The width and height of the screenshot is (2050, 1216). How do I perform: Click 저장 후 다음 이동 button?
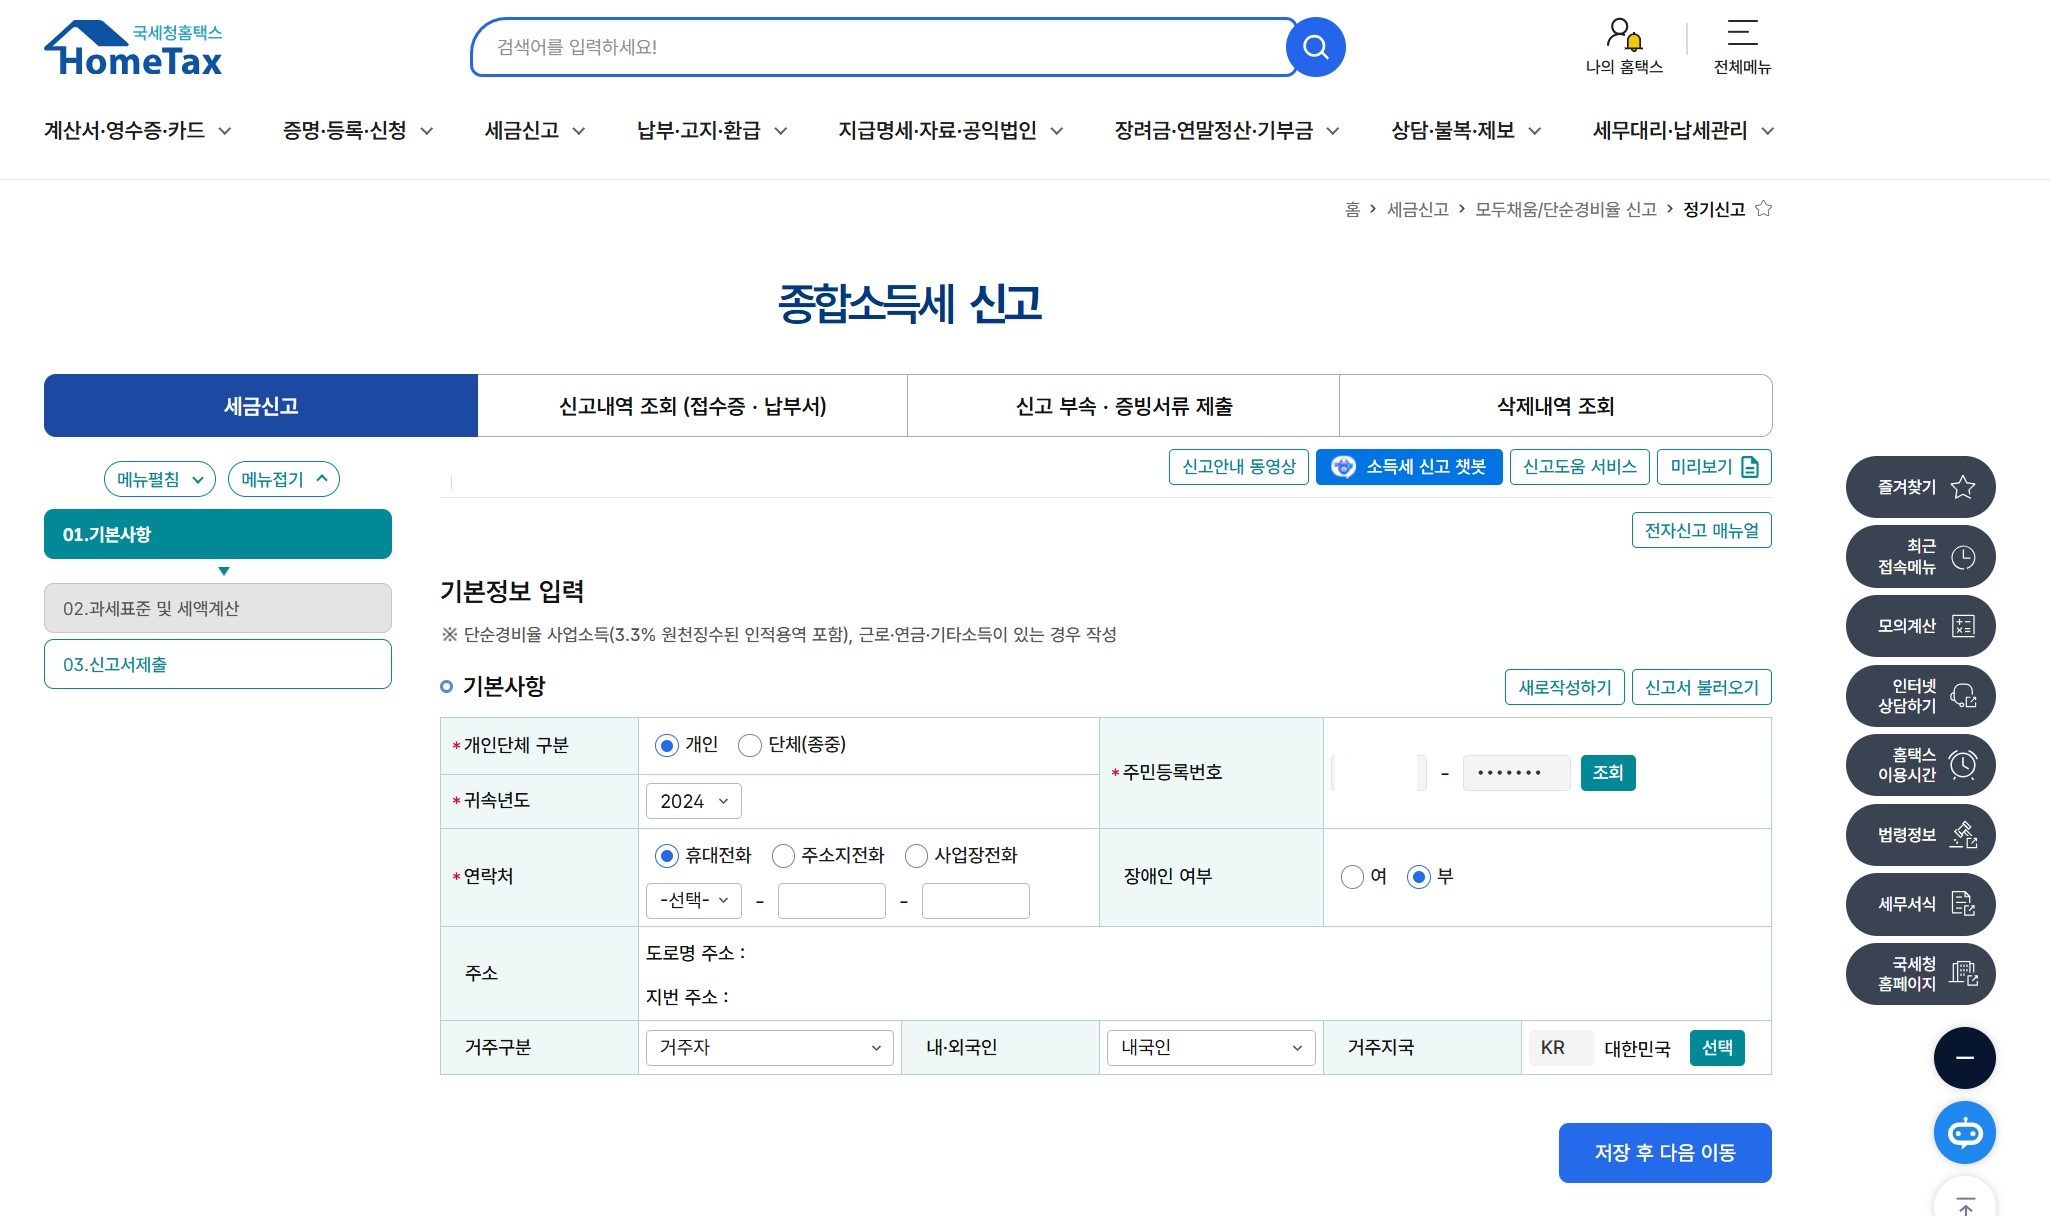coord(1664,1153)
